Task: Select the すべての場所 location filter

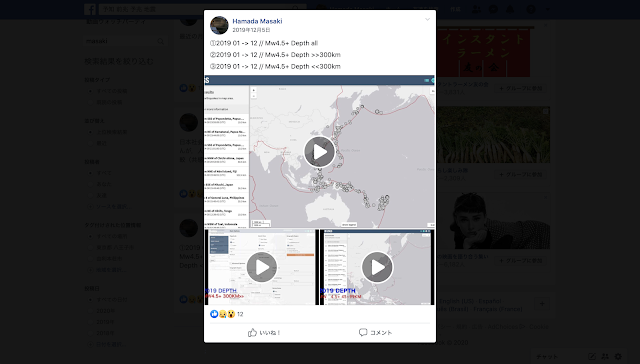Action: click(x=112, y=236)
